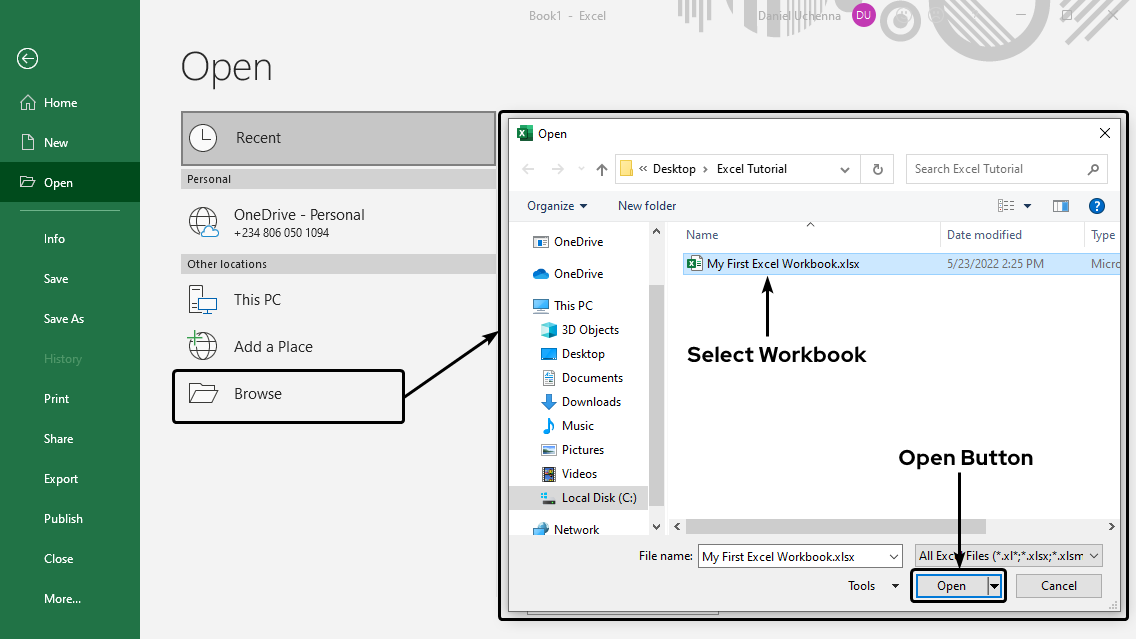
Task: Open the help icon in the dialog toolbar
Action: pyautogui.click(x=1097, y=206)
